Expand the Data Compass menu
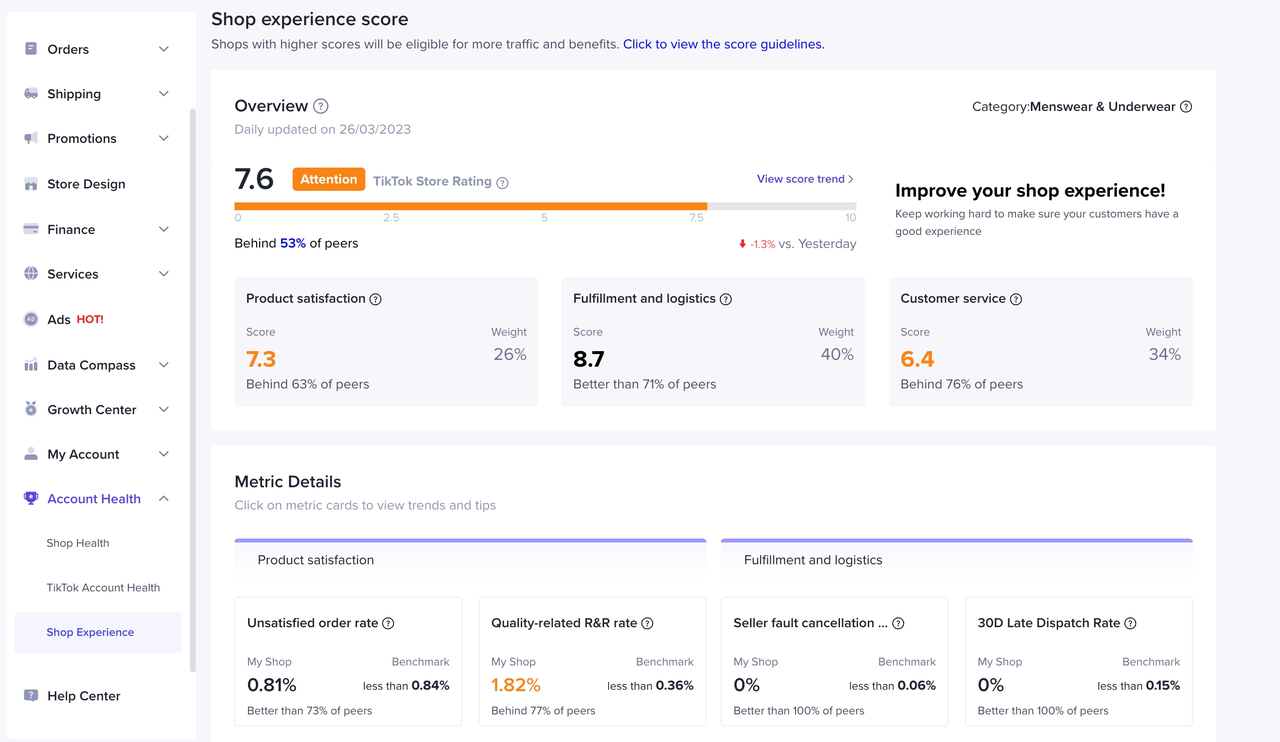The image size is (1280, 742). (x=164, y=365)
